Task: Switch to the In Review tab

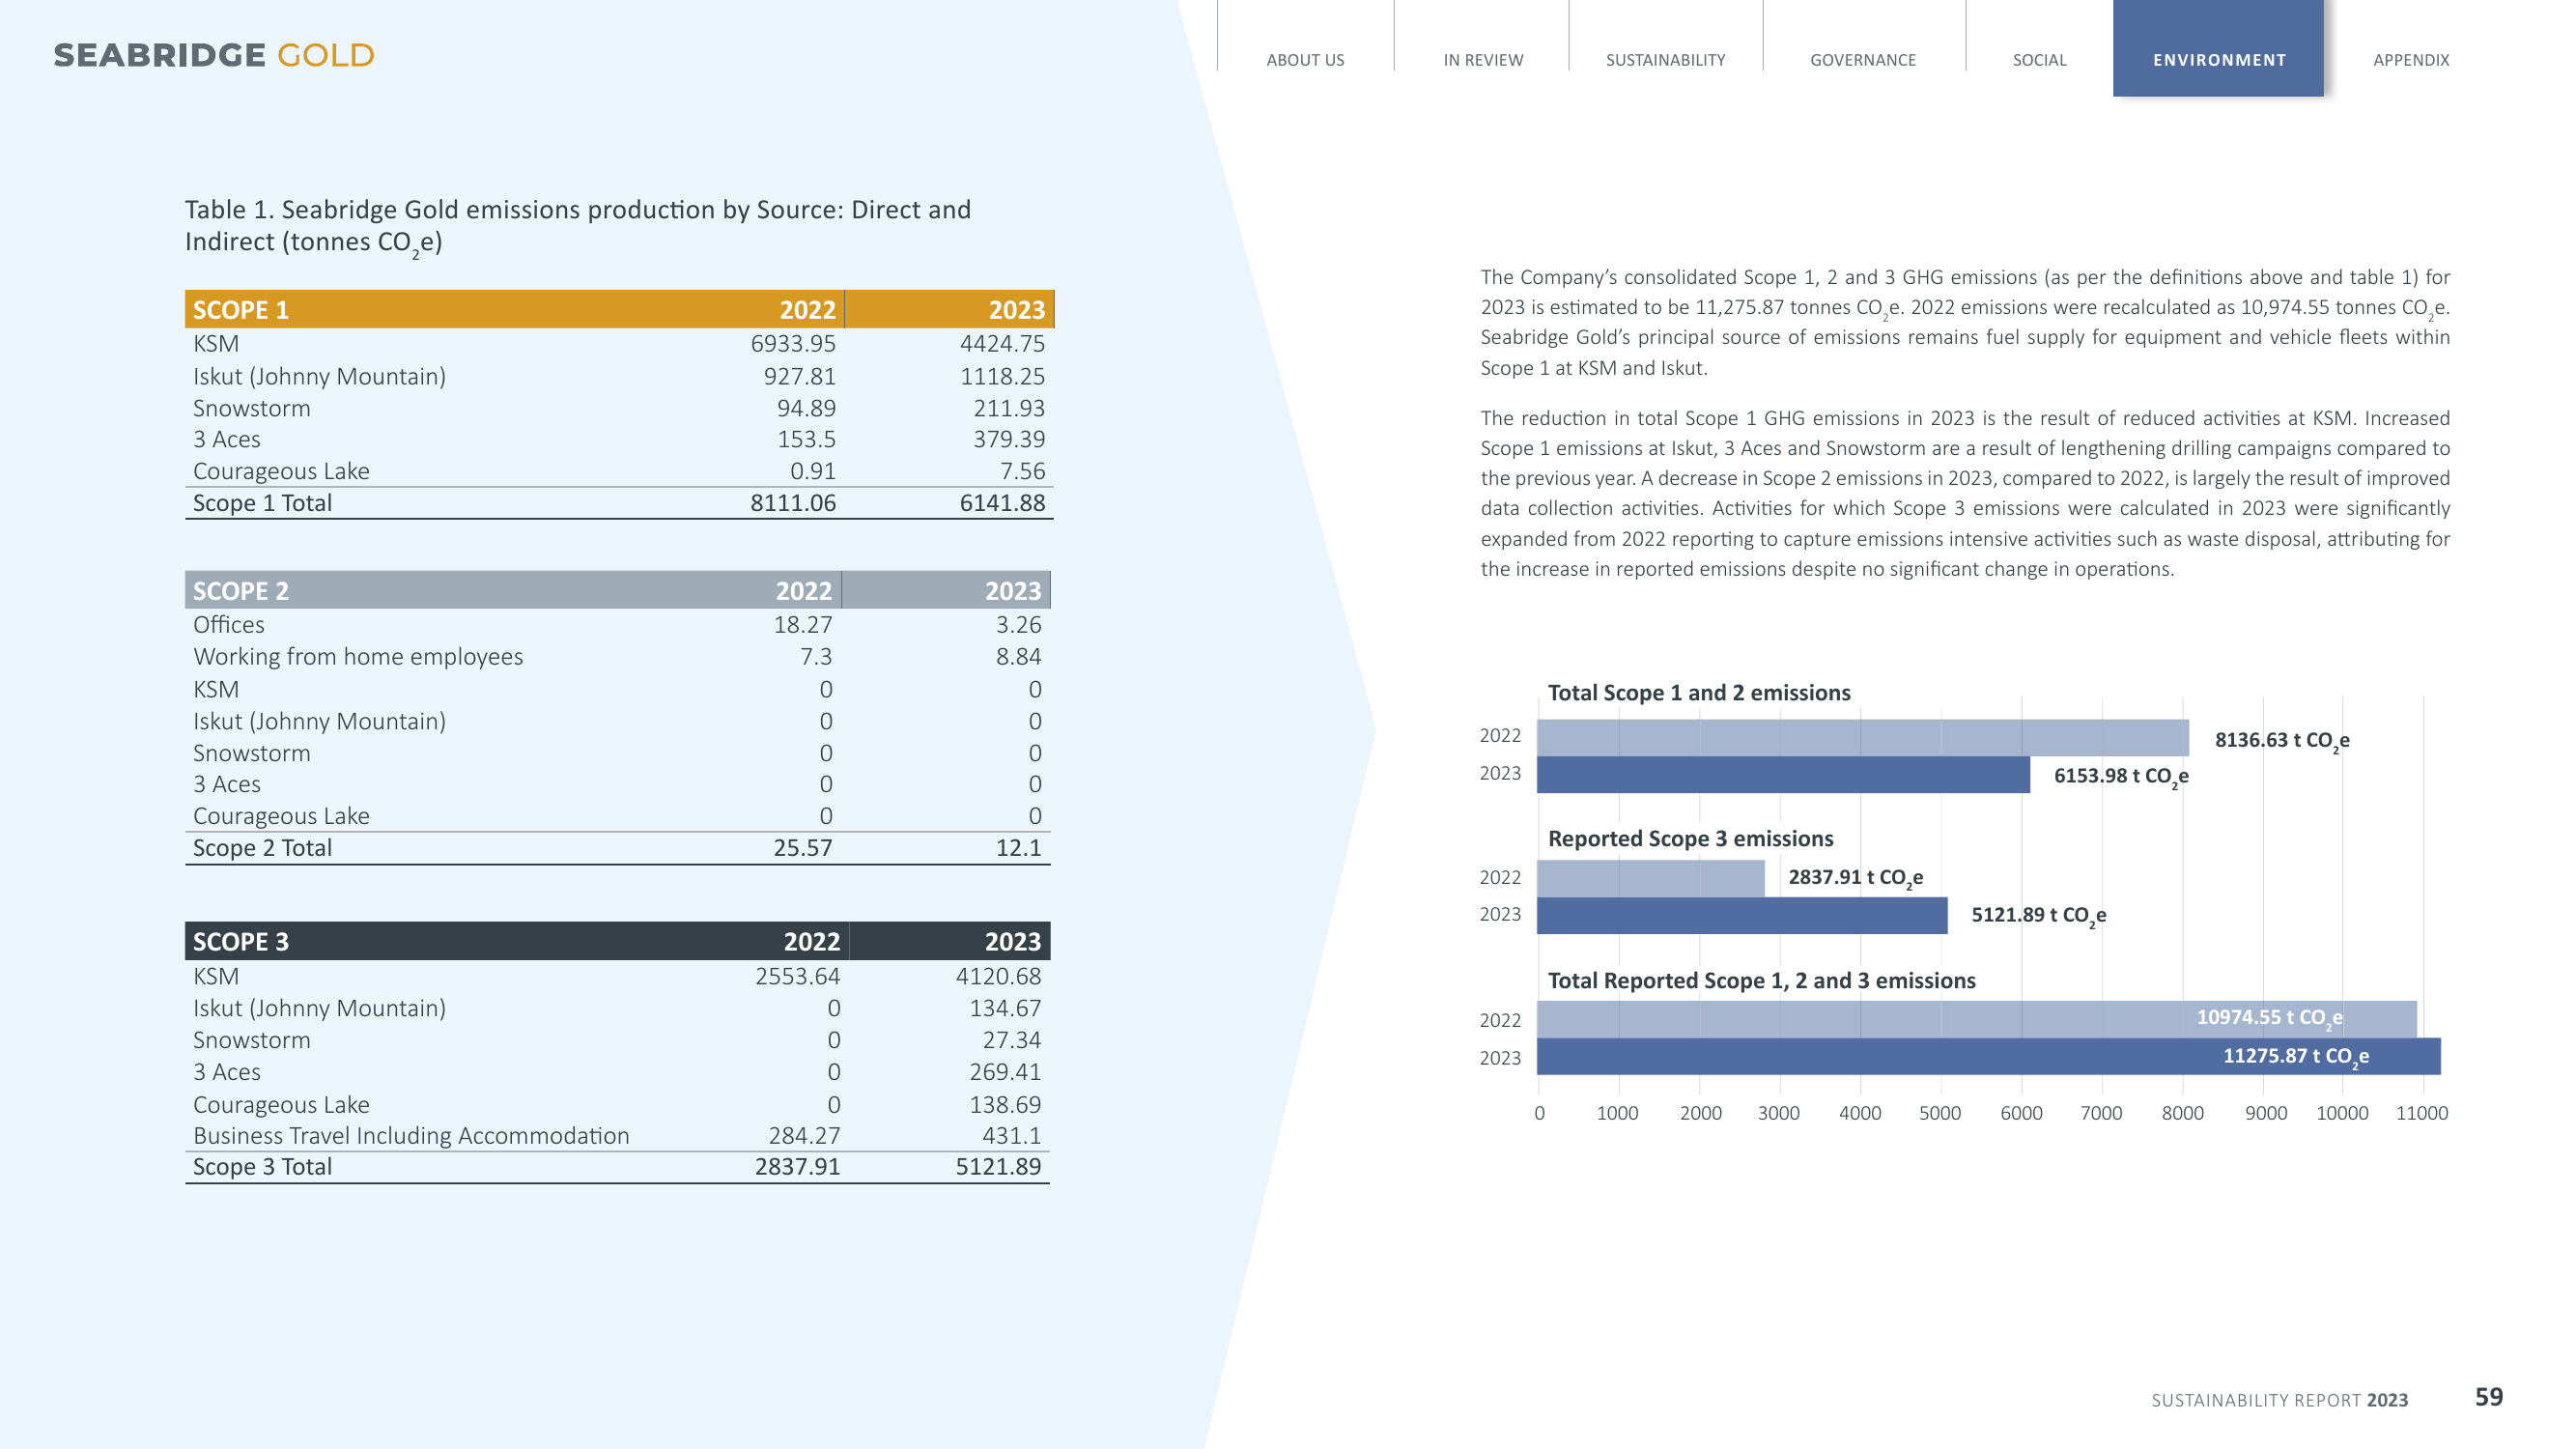Action: coord(1483,60)
